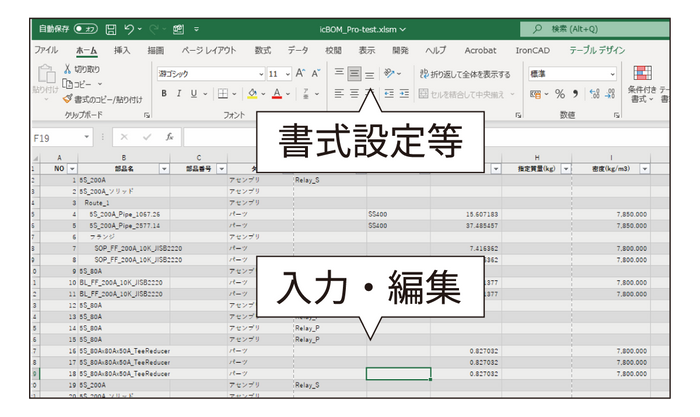Toggle the AutoSave (自動保存) switch
The height and width of the screenshot is (417, 700).
point(86,29)
